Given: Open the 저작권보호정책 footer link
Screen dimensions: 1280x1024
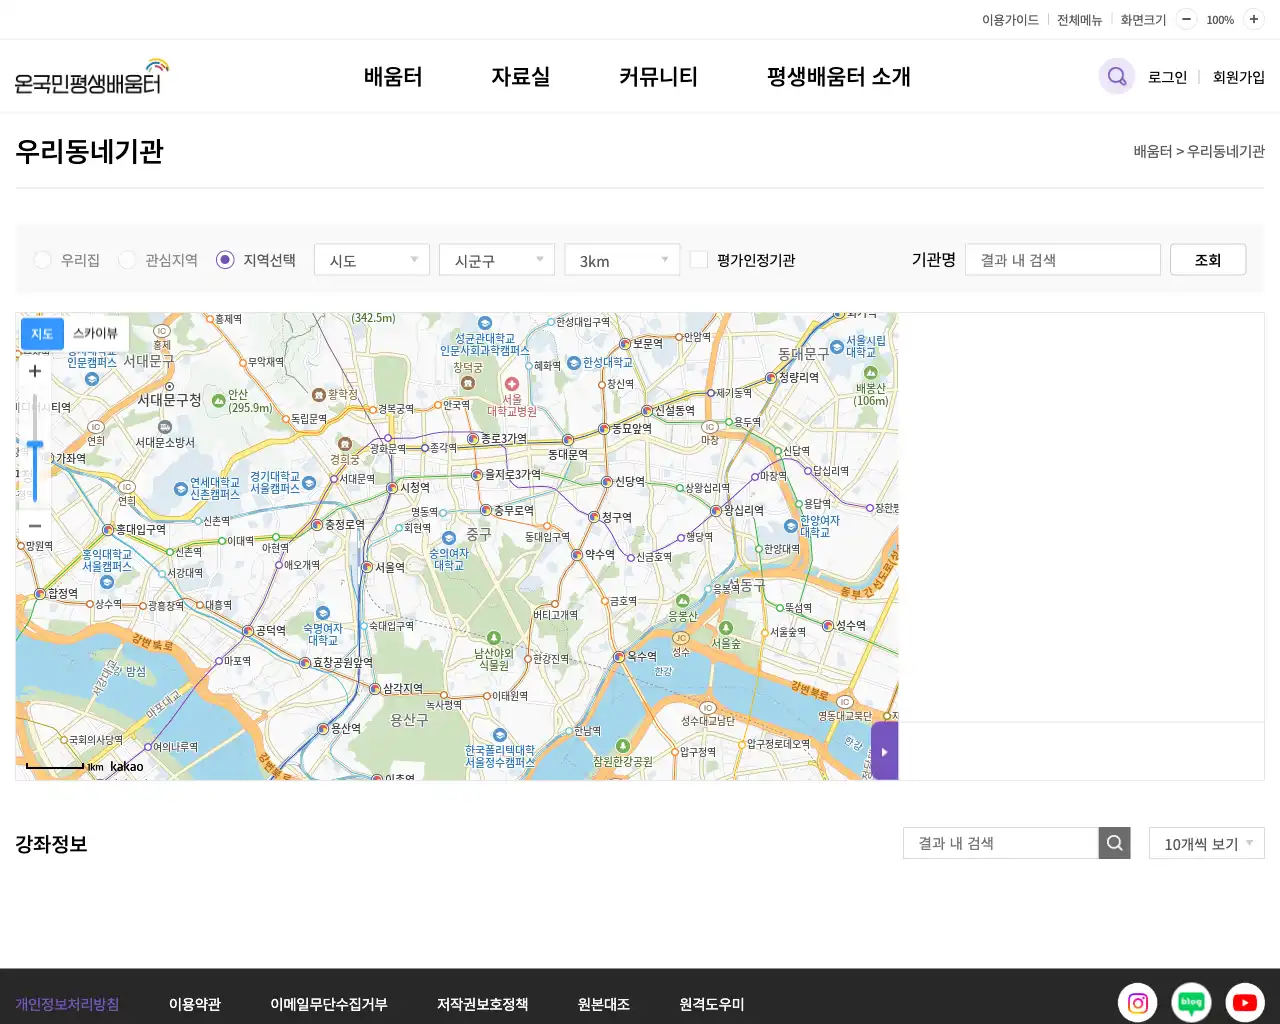Looking at the screenshot, I should [482, 1004].
